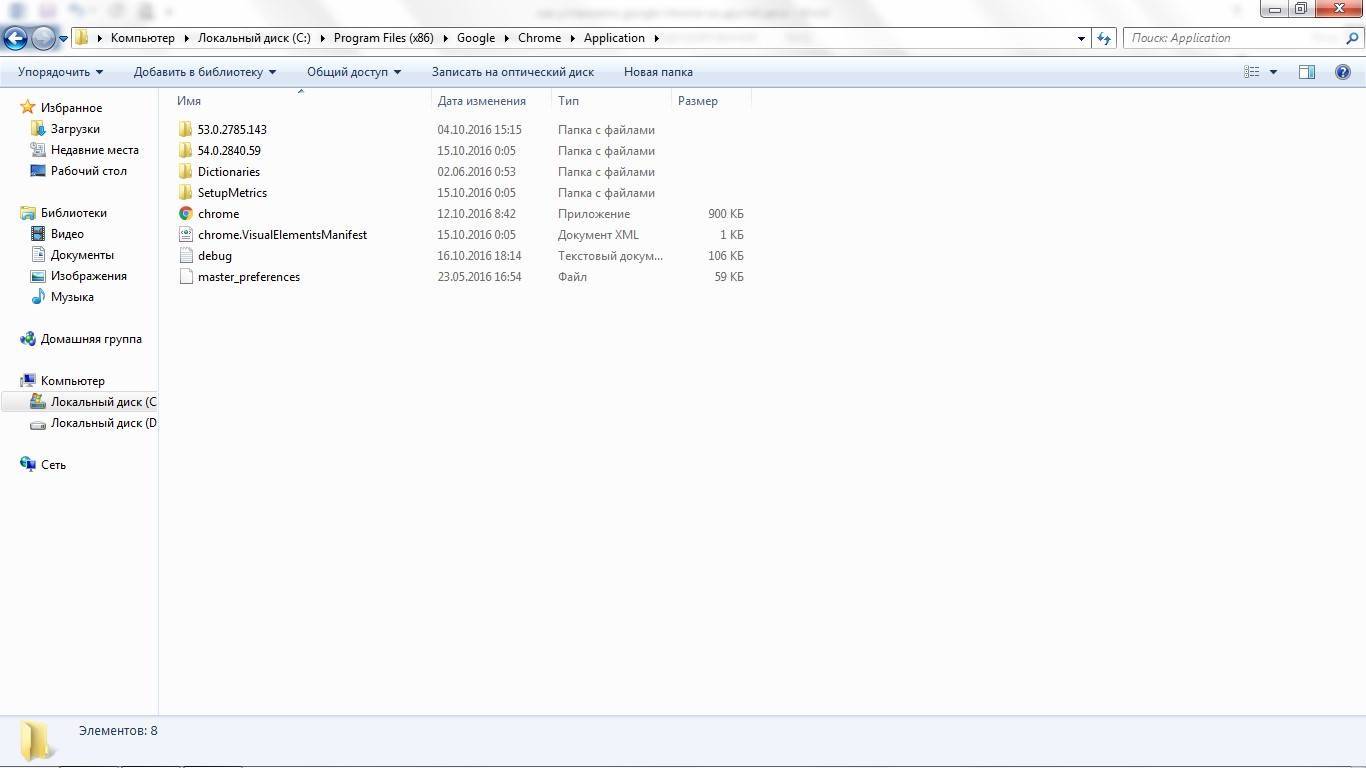This screenshot has height=768, width=1366.
Task: Select Загрузки in the navigation pane
Action: (x=75, y=129)
